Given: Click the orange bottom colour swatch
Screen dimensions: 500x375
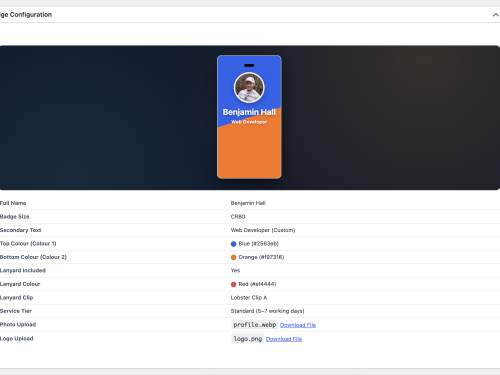Looking at the screenshot, I should point(233,257).
